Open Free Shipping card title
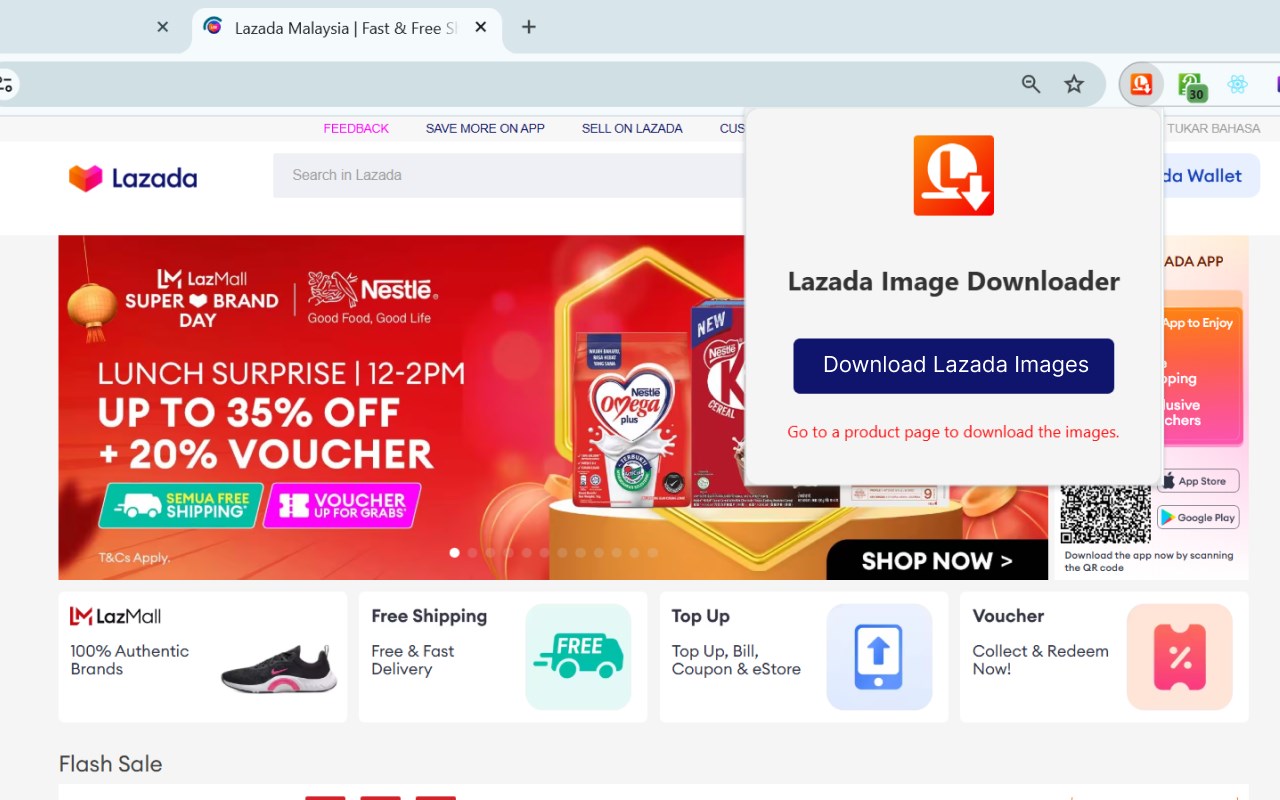 [x=429, y=616]
